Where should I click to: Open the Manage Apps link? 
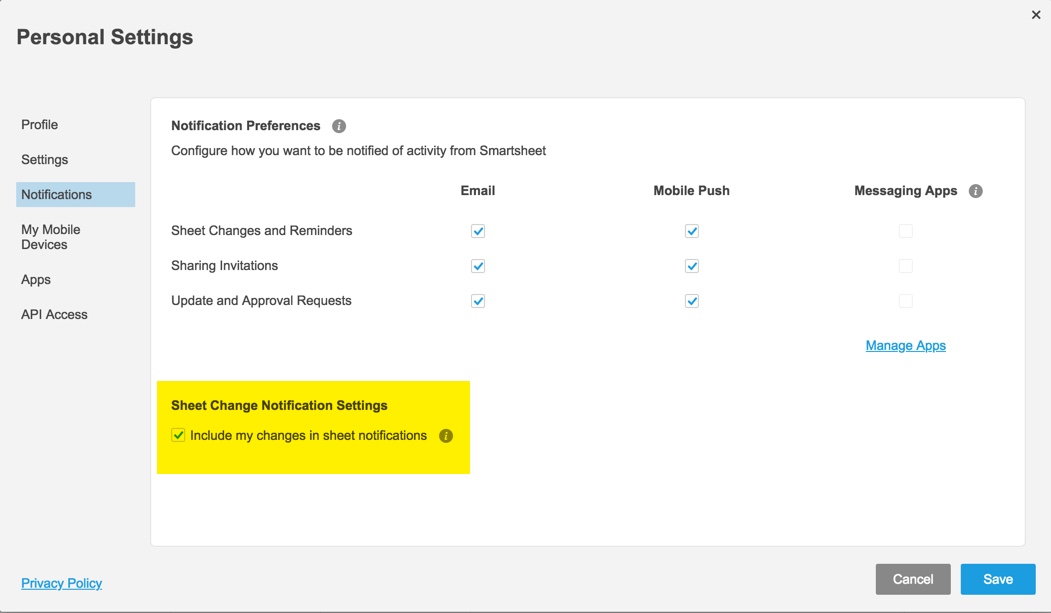905,345
